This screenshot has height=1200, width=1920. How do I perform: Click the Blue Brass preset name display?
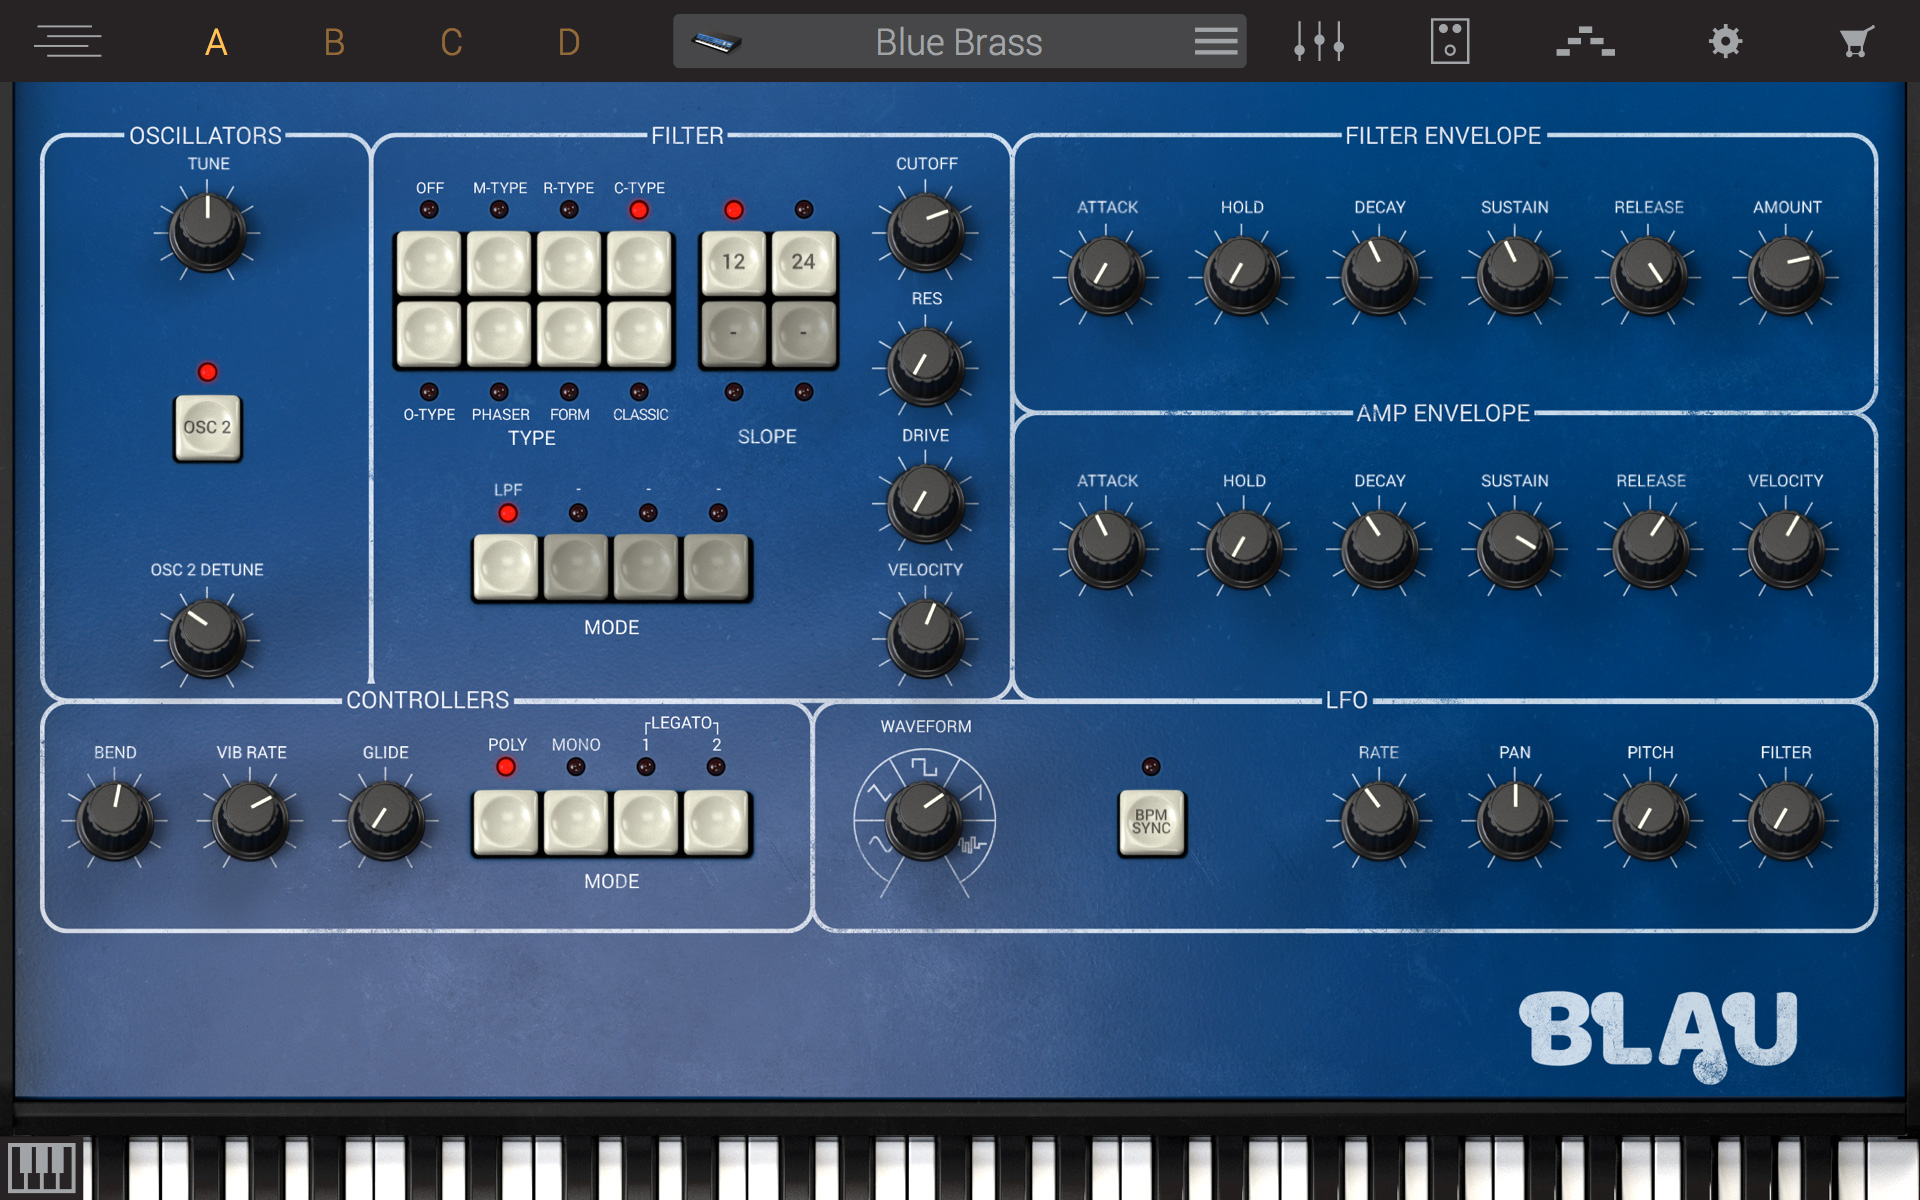958,42
